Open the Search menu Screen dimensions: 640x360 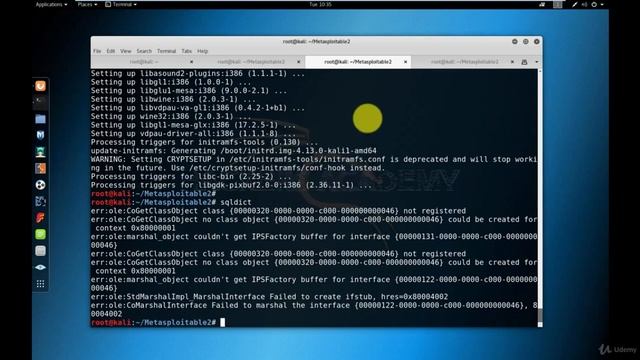click(x=144, y=51)
